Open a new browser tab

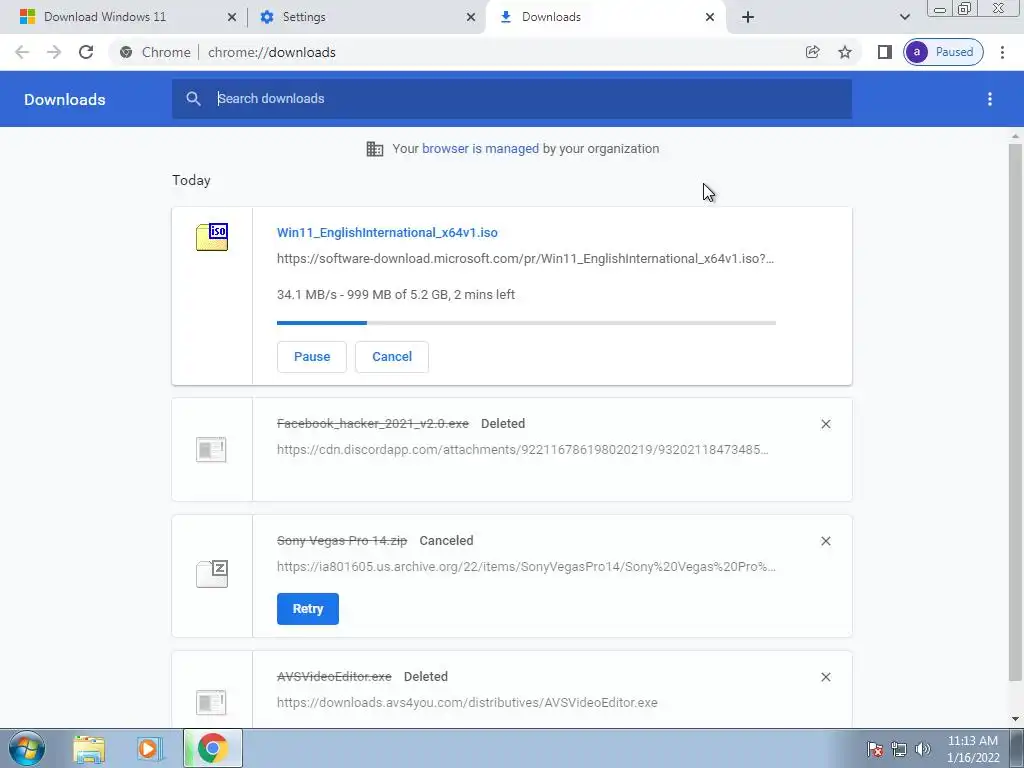748,17
